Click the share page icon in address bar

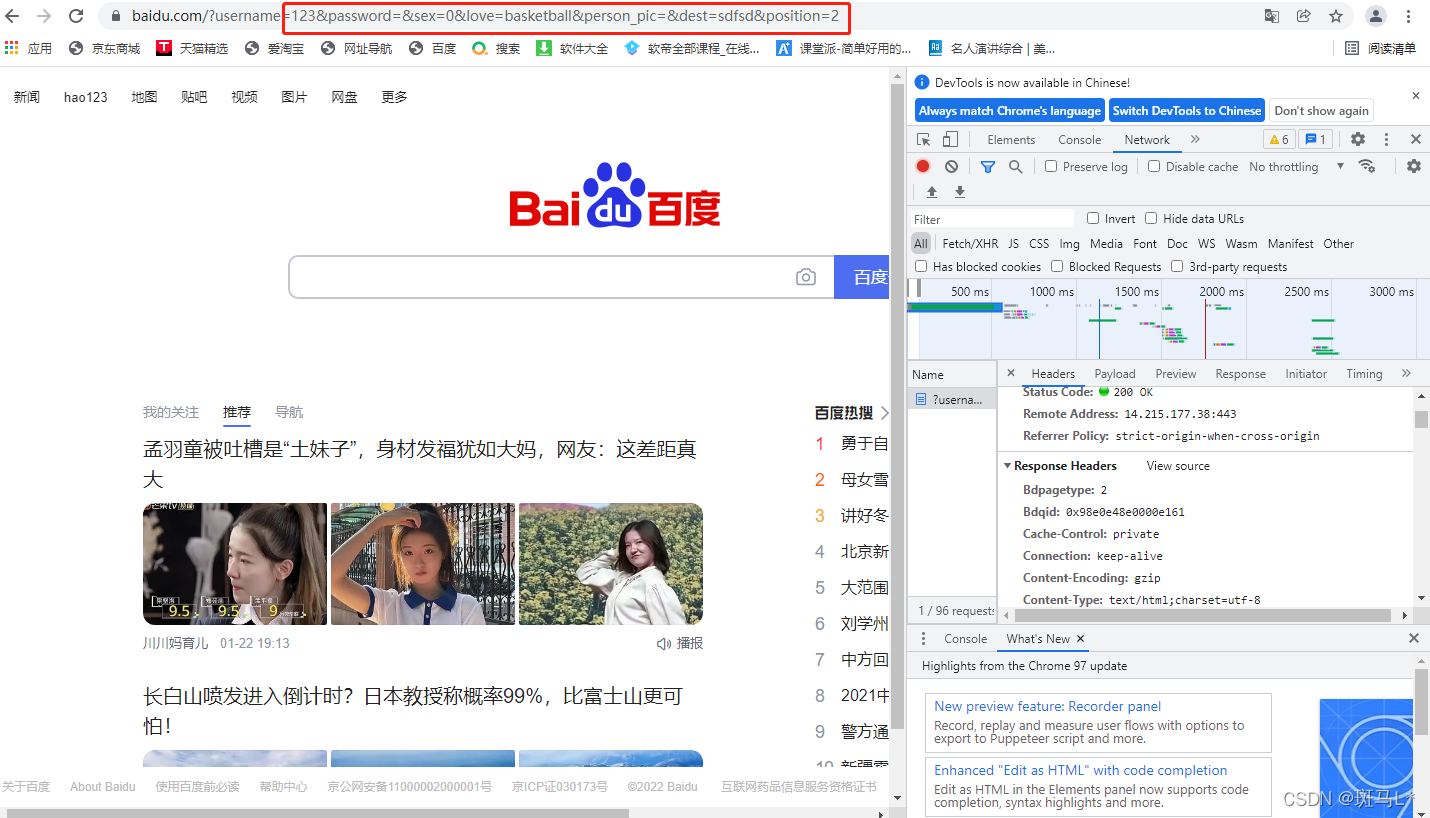point(1304,16)
